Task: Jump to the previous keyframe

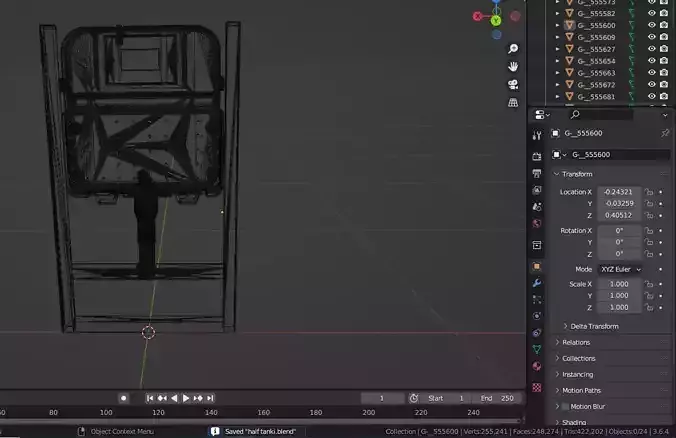Action: (162, 398)
